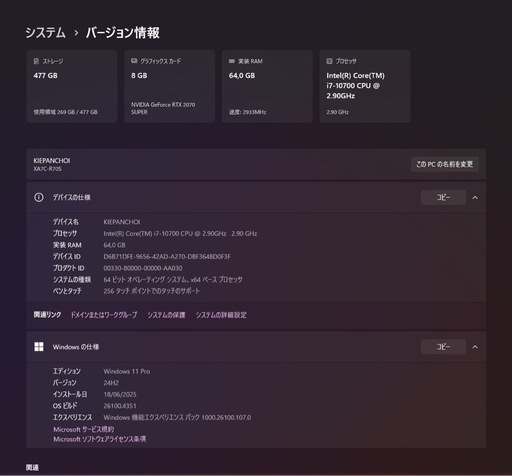
Task: Click the graphics card icon
Action: click(x=134, y=61)
